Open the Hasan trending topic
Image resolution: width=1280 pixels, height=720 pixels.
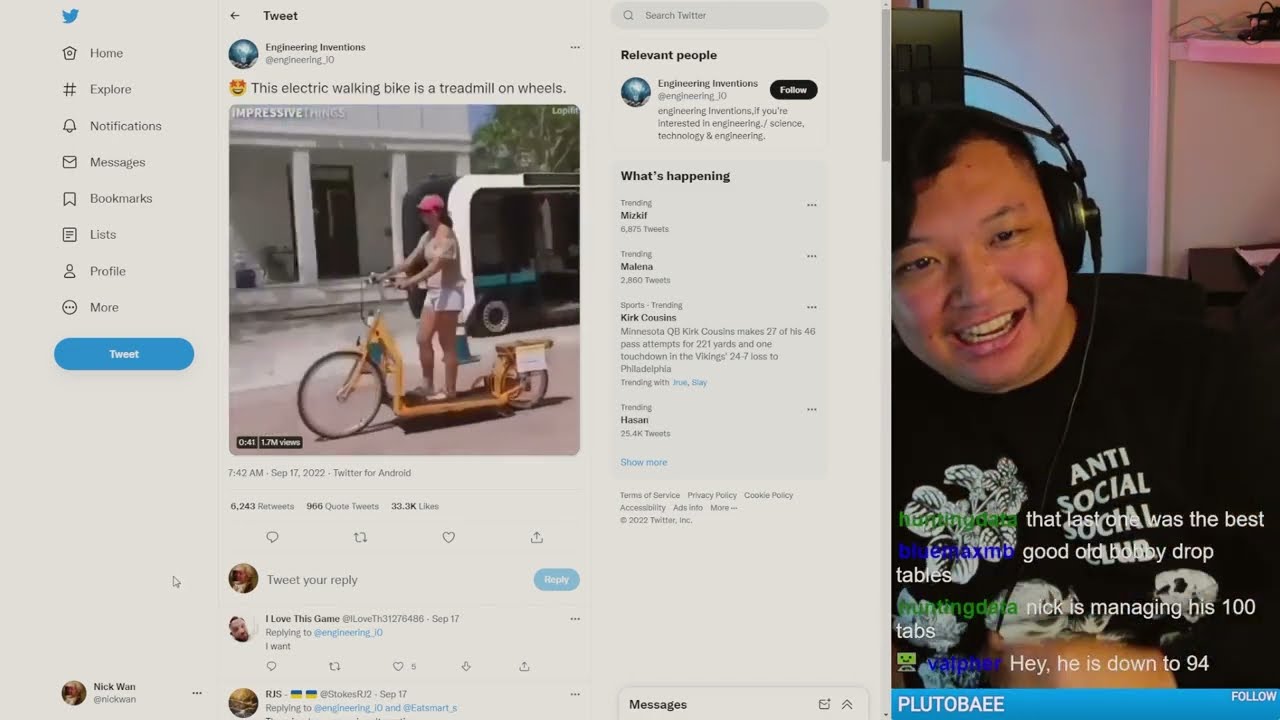coord(634,420)
